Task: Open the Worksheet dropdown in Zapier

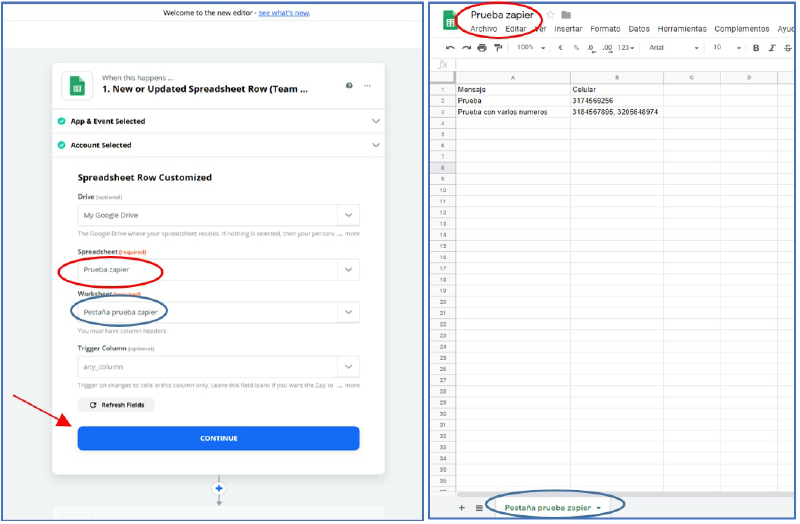Action: click(x=218, y=312)
